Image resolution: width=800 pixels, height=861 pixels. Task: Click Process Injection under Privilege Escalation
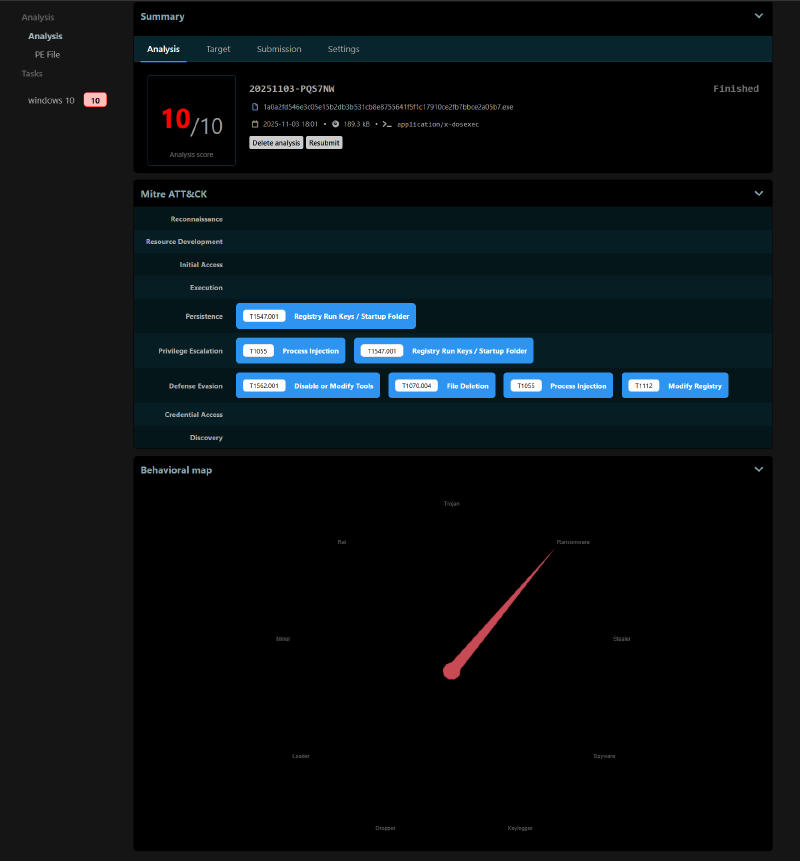click(x=308, y=351)
